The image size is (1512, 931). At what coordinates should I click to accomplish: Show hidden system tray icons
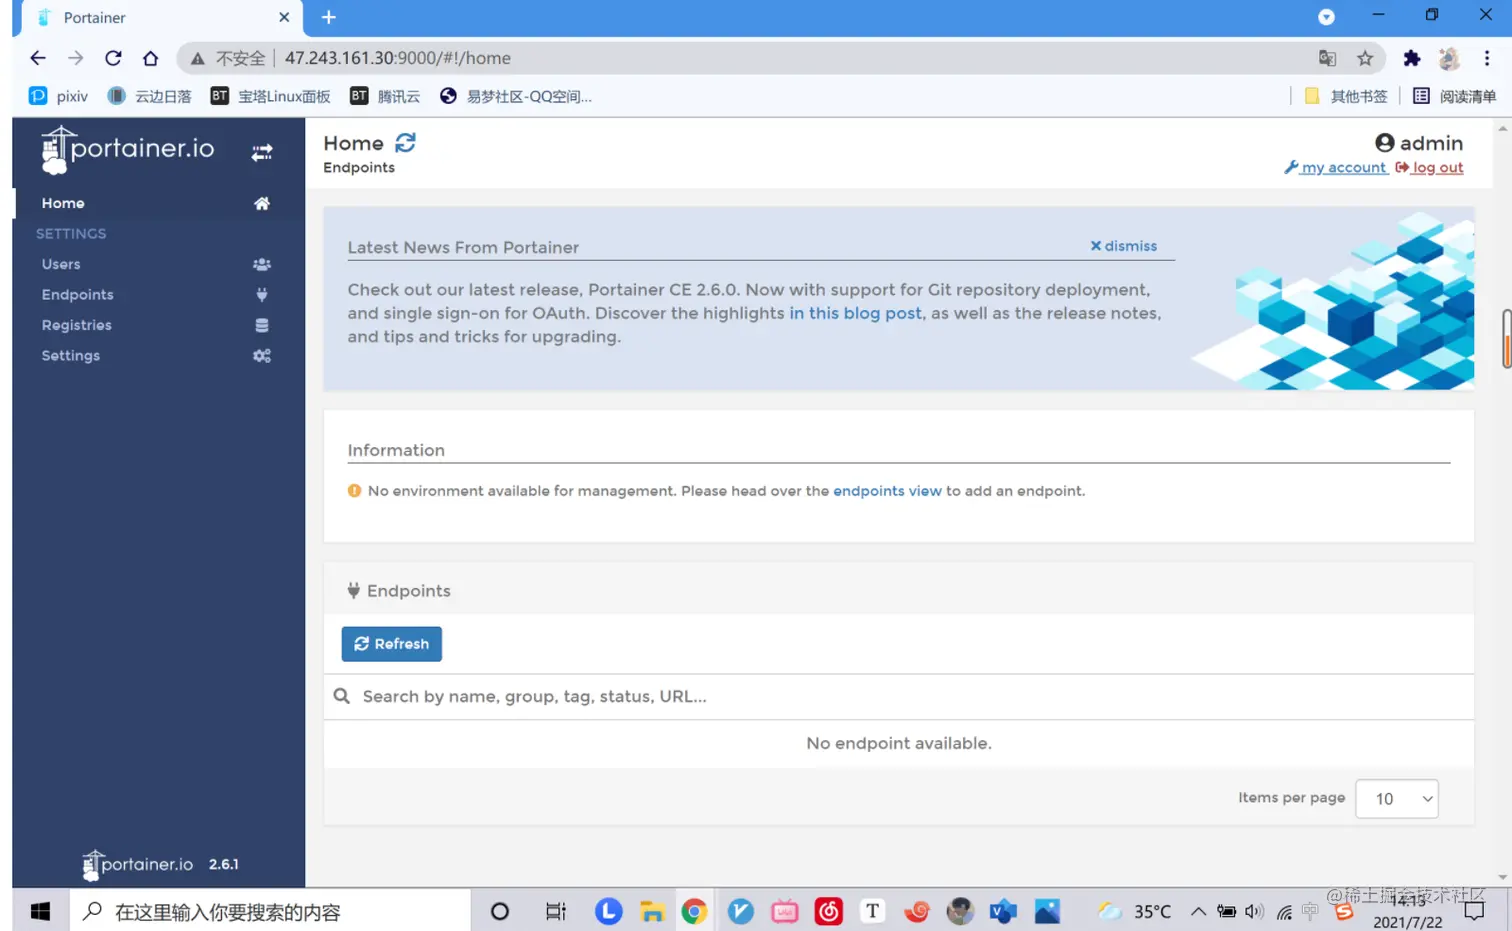click(1198, 911)
